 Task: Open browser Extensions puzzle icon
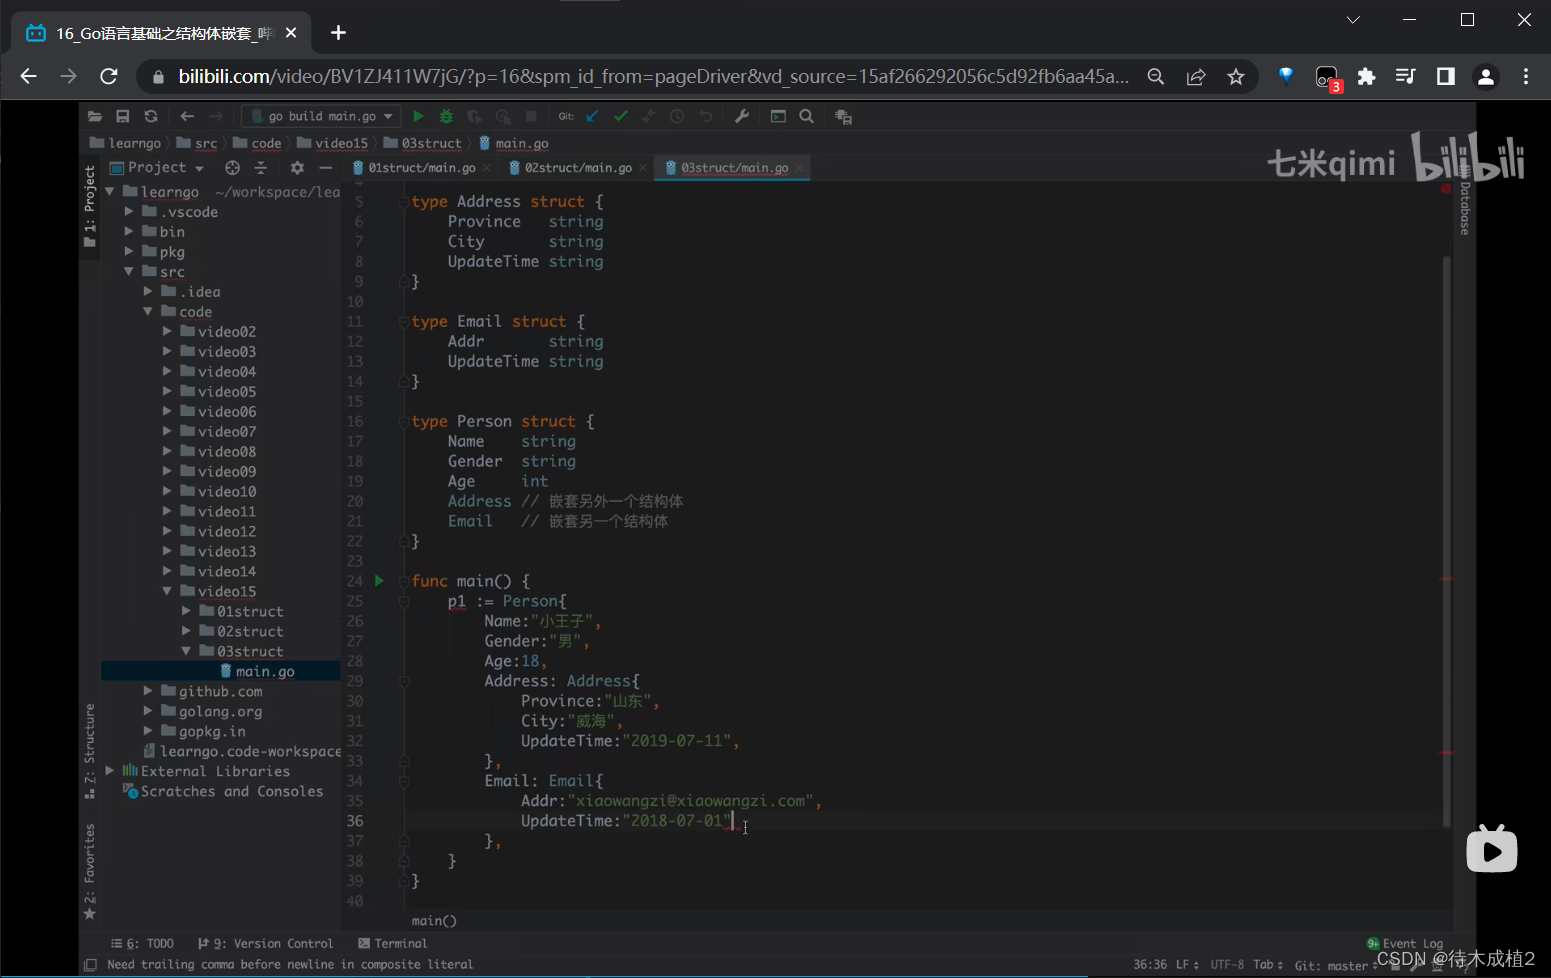pos(1366,77)
